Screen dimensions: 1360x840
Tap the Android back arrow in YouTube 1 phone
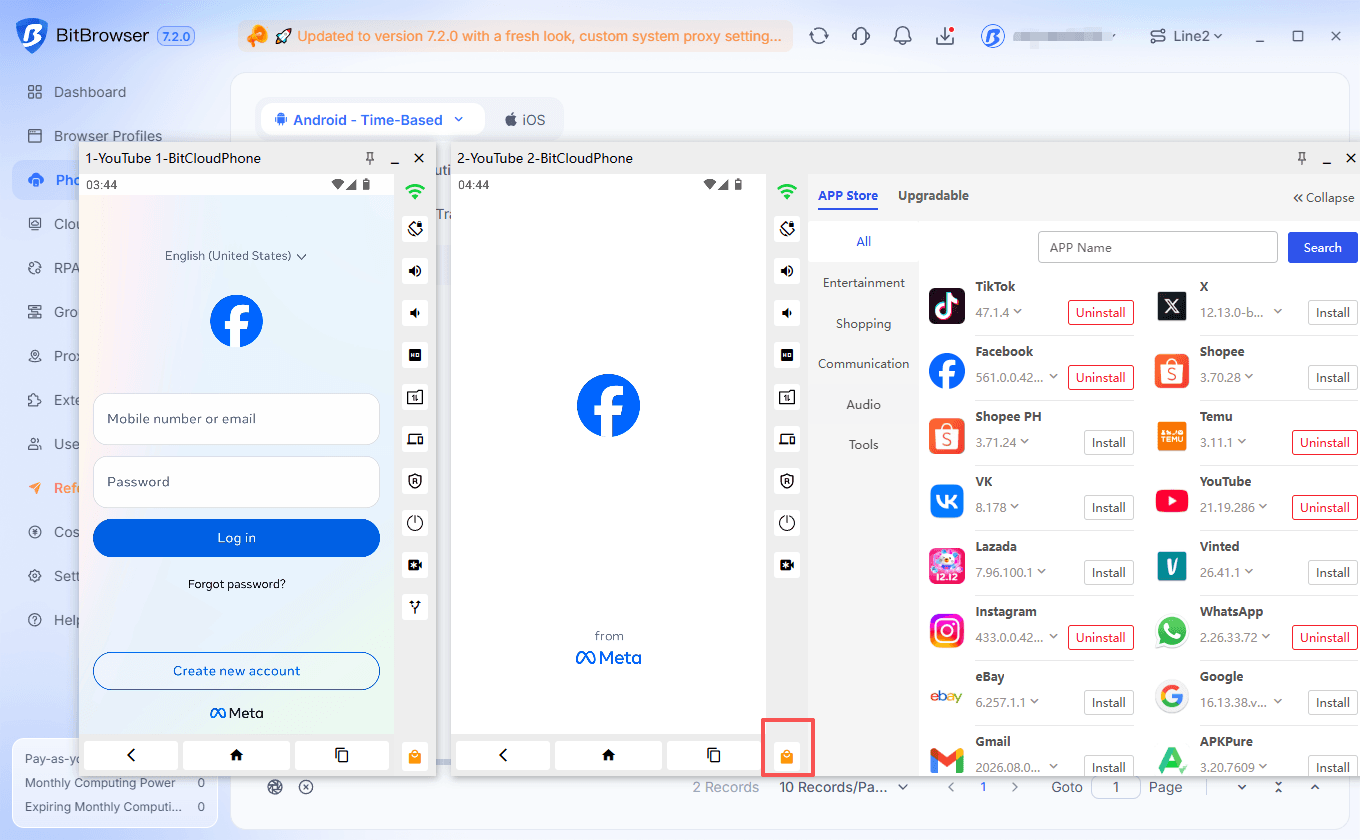tap(131, 756)
